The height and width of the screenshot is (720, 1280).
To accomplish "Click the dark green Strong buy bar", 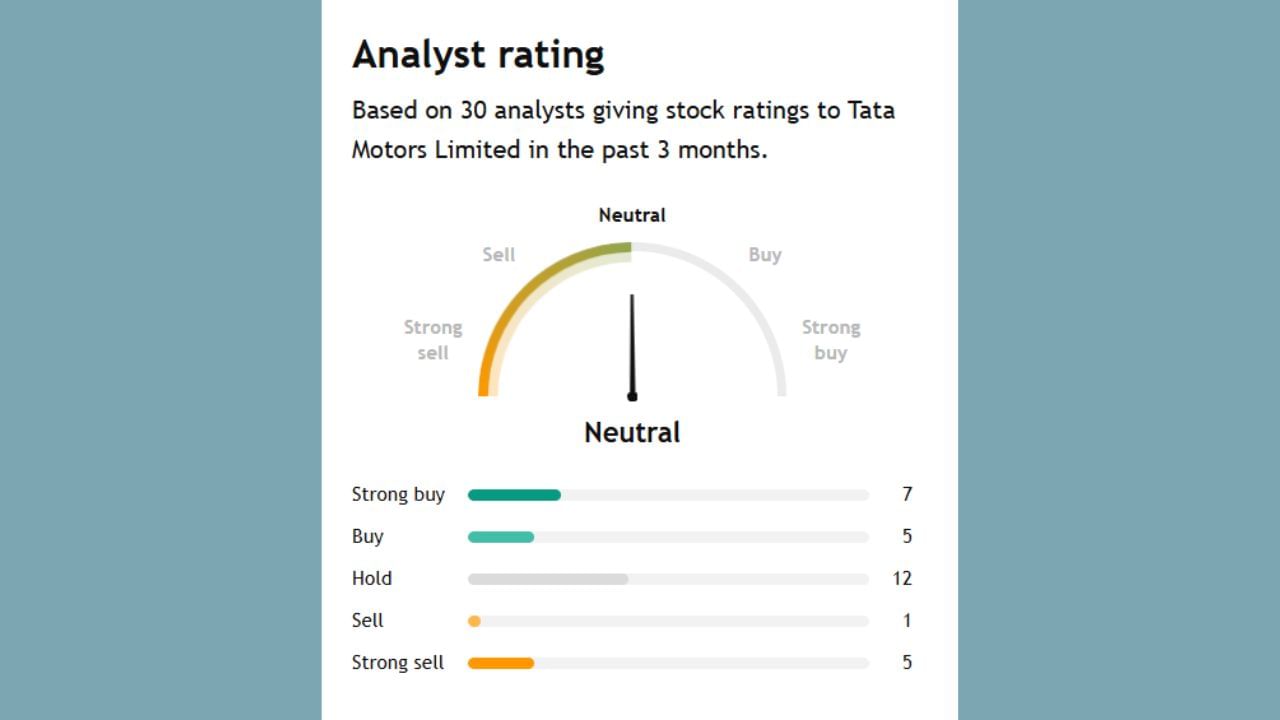I will click(514, 495).
